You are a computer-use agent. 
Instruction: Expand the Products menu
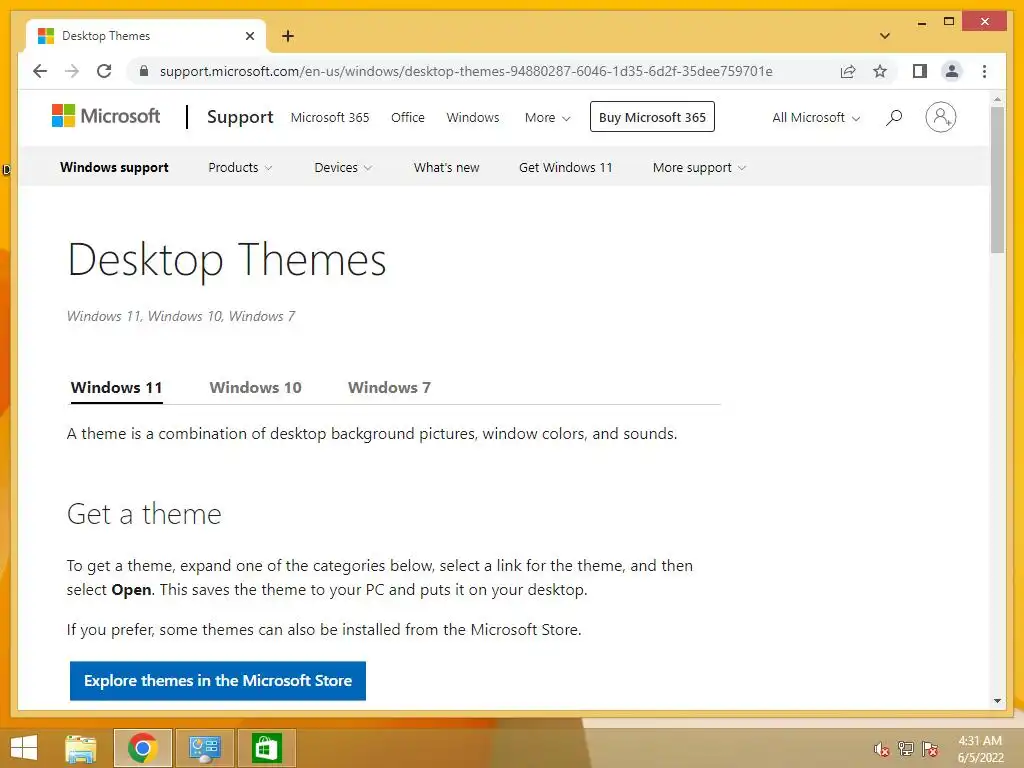pos(240,167)
